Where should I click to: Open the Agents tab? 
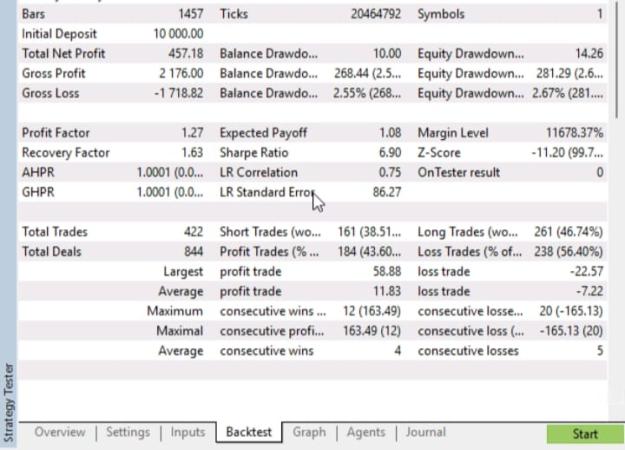click(366, 432)
